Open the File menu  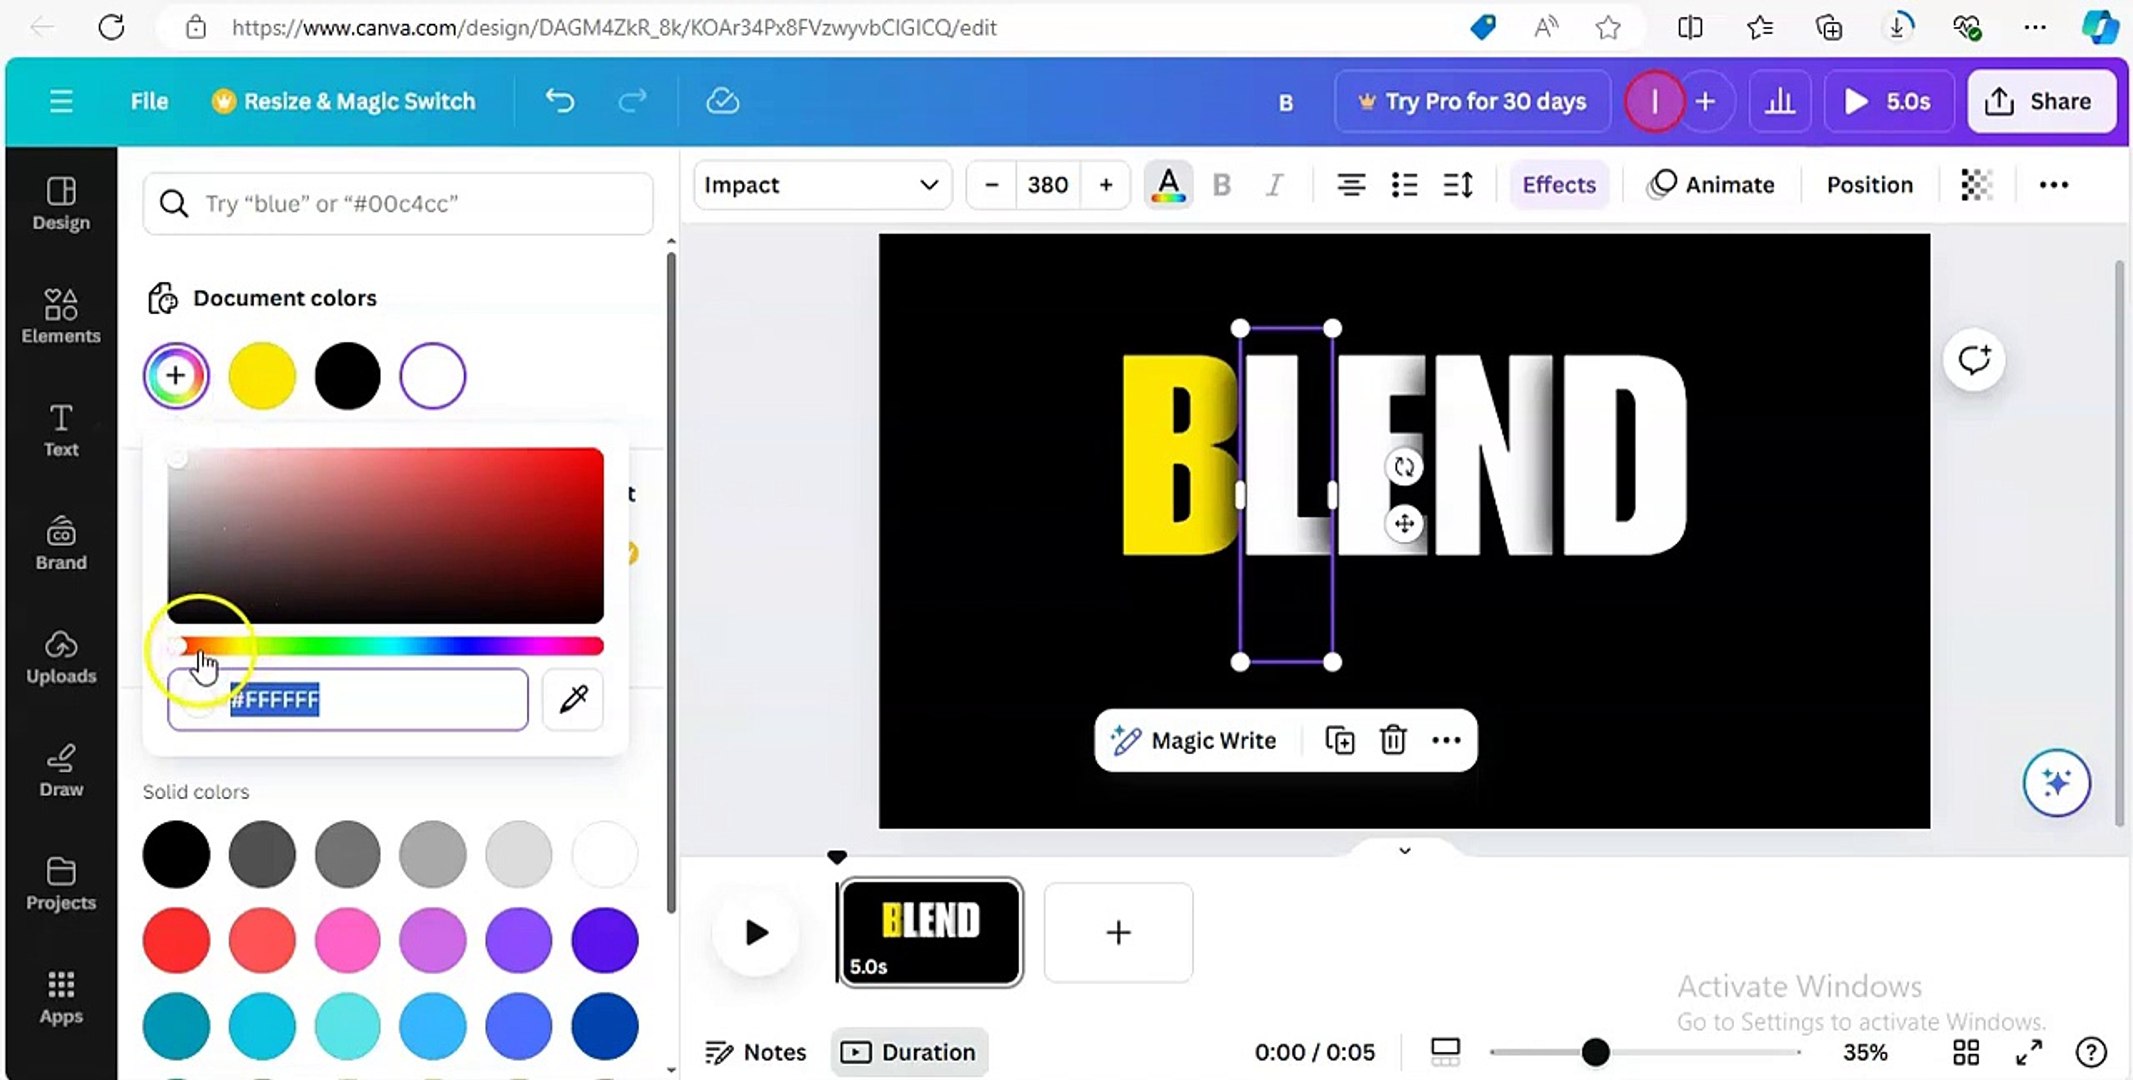point(148,100)
